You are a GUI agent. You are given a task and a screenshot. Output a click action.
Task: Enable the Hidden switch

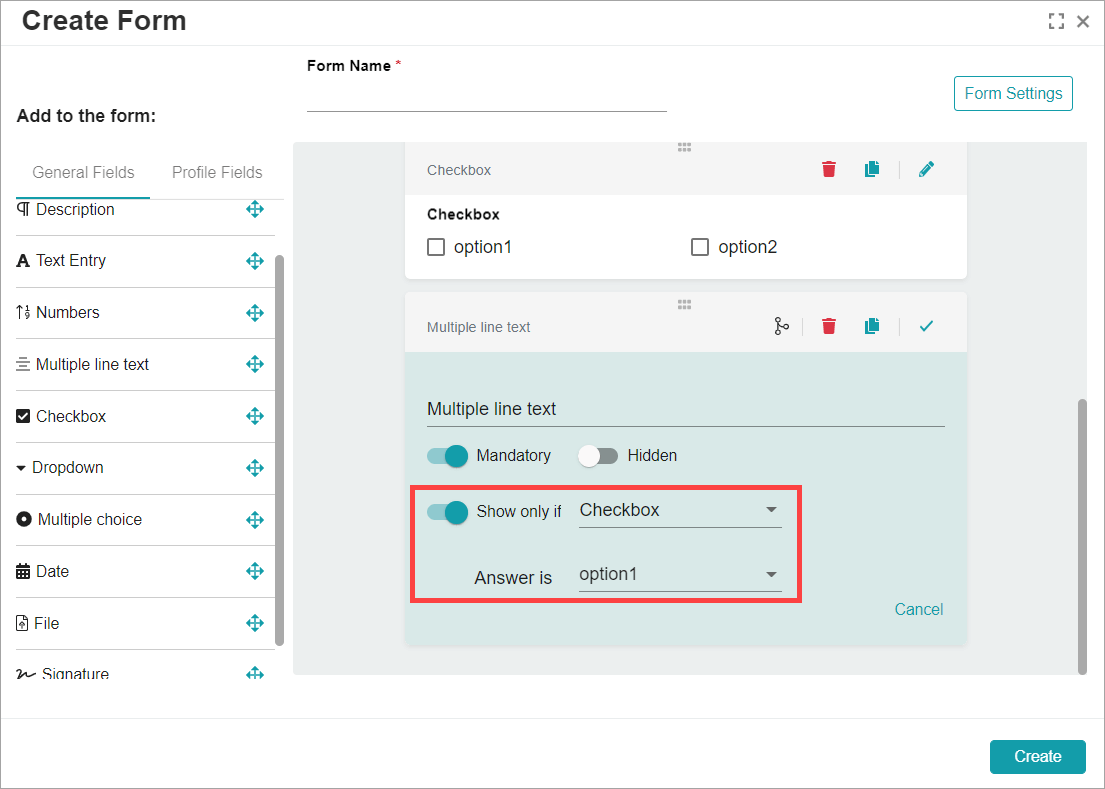[598, 456]
